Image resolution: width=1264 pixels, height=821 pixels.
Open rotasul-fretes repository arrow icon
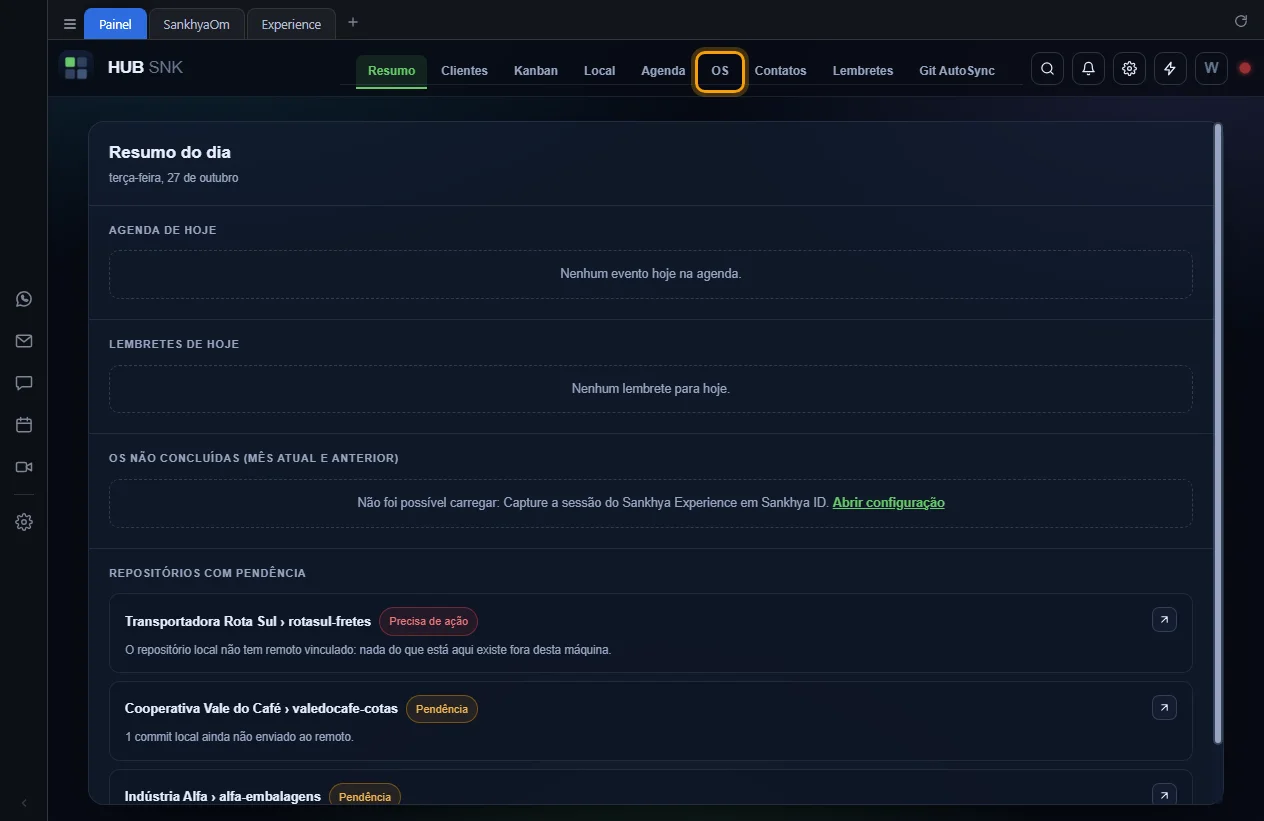1164,620
